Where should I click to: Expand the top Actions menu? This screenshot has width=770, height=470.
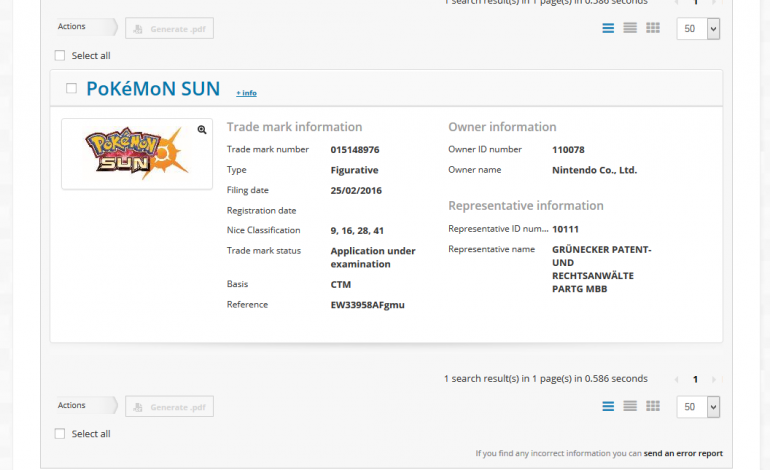pyautogui.click(x=85, y=27)
